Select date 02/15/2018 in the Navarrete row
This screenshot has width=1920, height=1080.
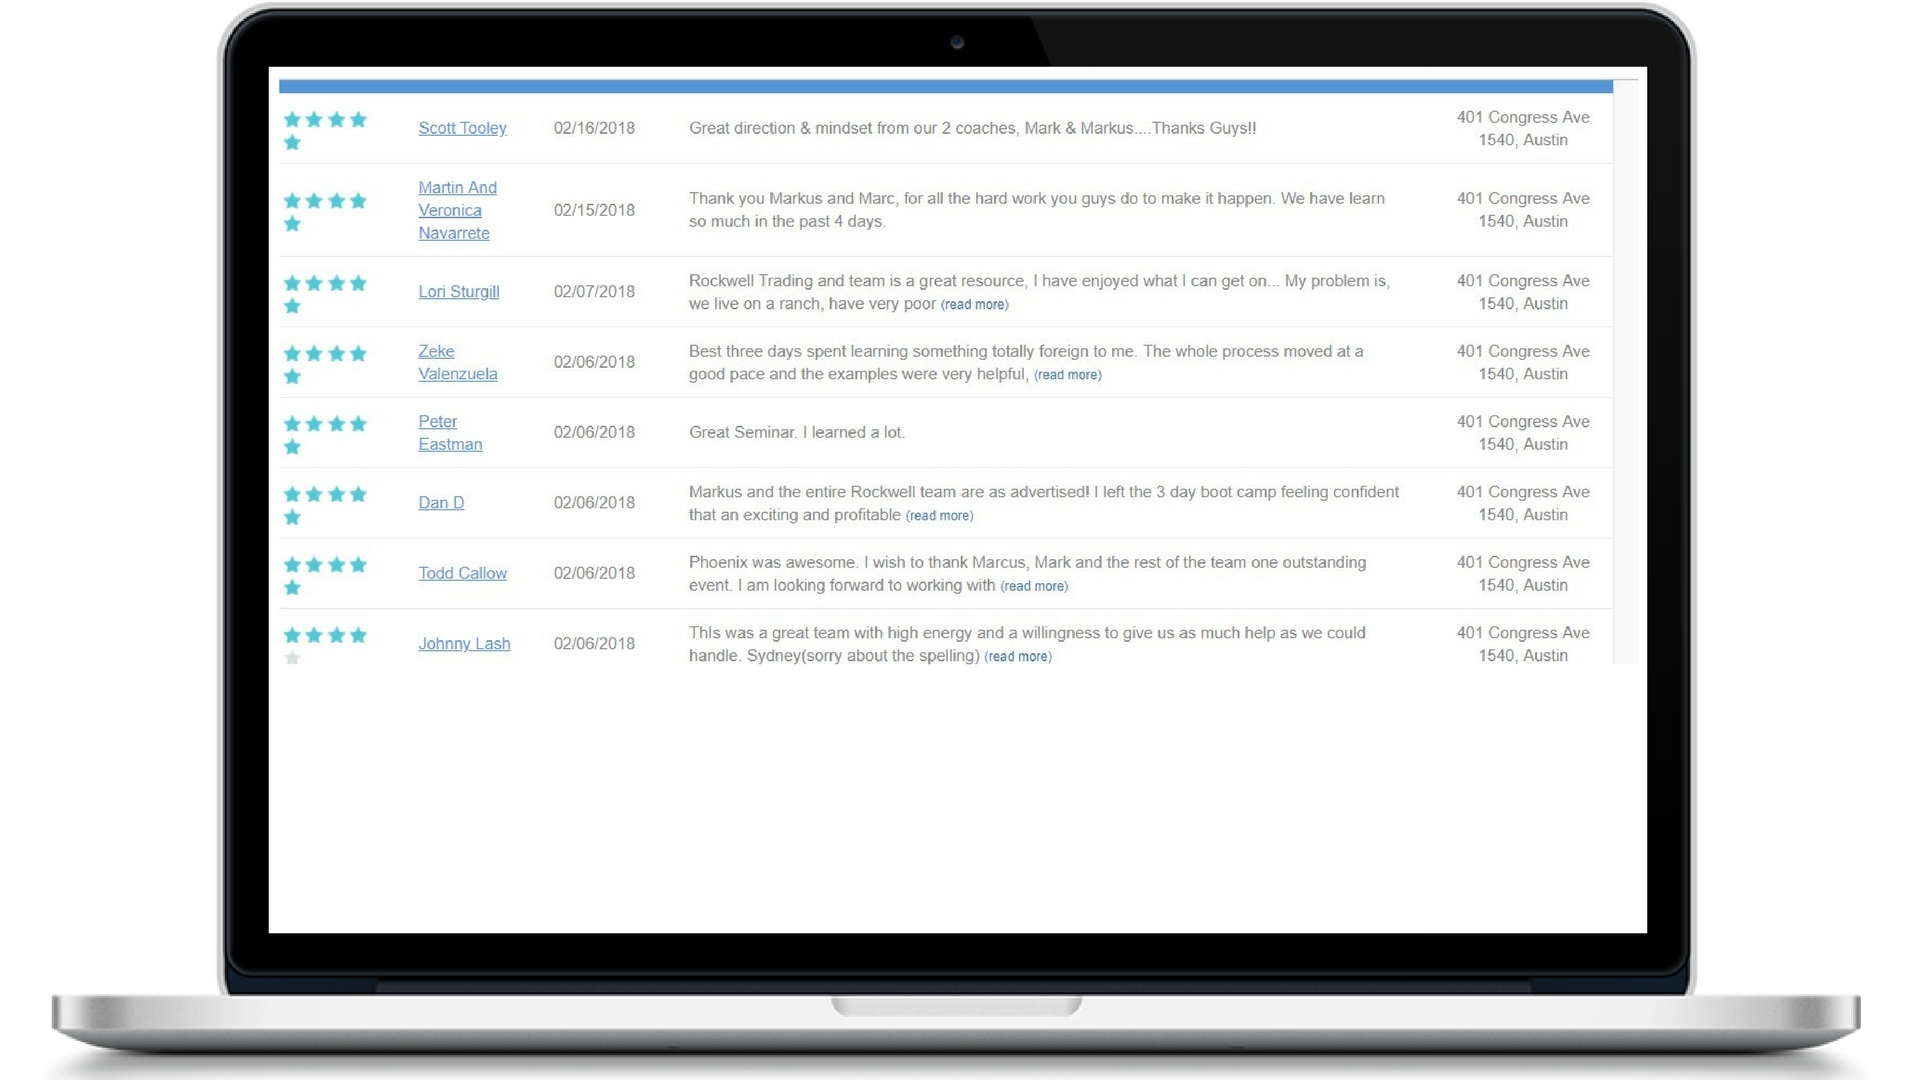click(594, 210)
